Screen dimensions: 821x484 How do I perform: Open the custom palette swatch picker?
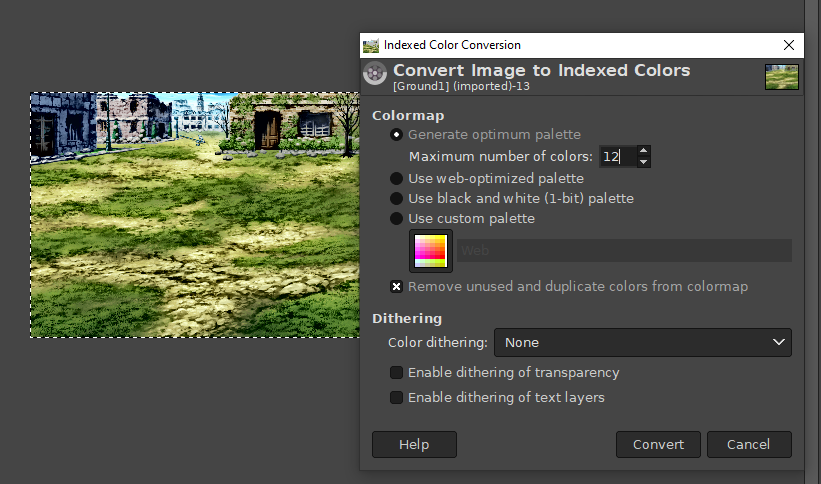click(x=430, y=251)
